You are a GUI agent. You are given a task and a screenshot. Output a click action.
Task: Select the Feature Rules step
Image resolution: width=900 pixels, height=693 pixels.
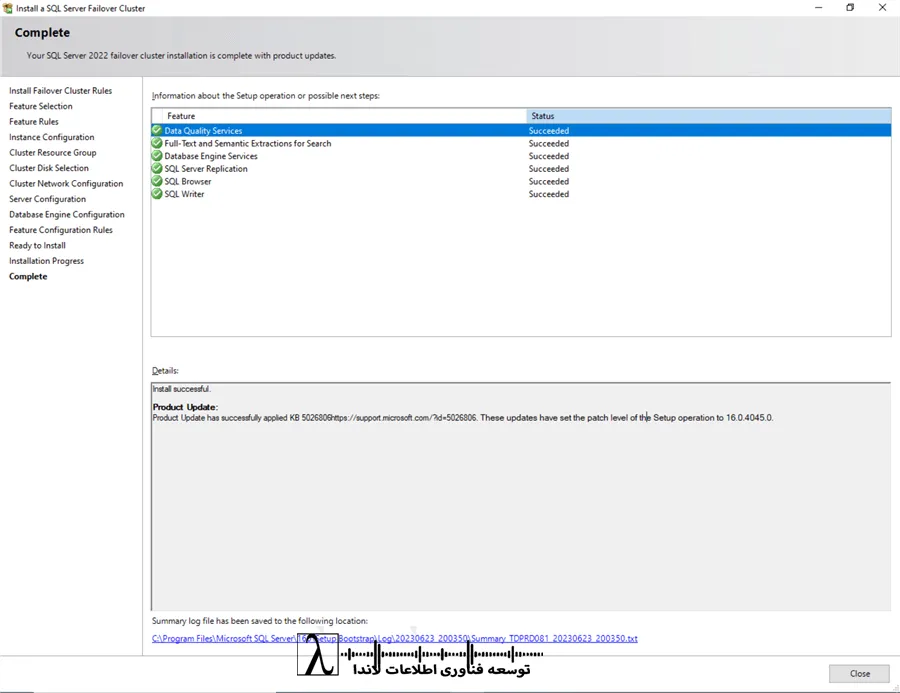(x=34, y=122)
